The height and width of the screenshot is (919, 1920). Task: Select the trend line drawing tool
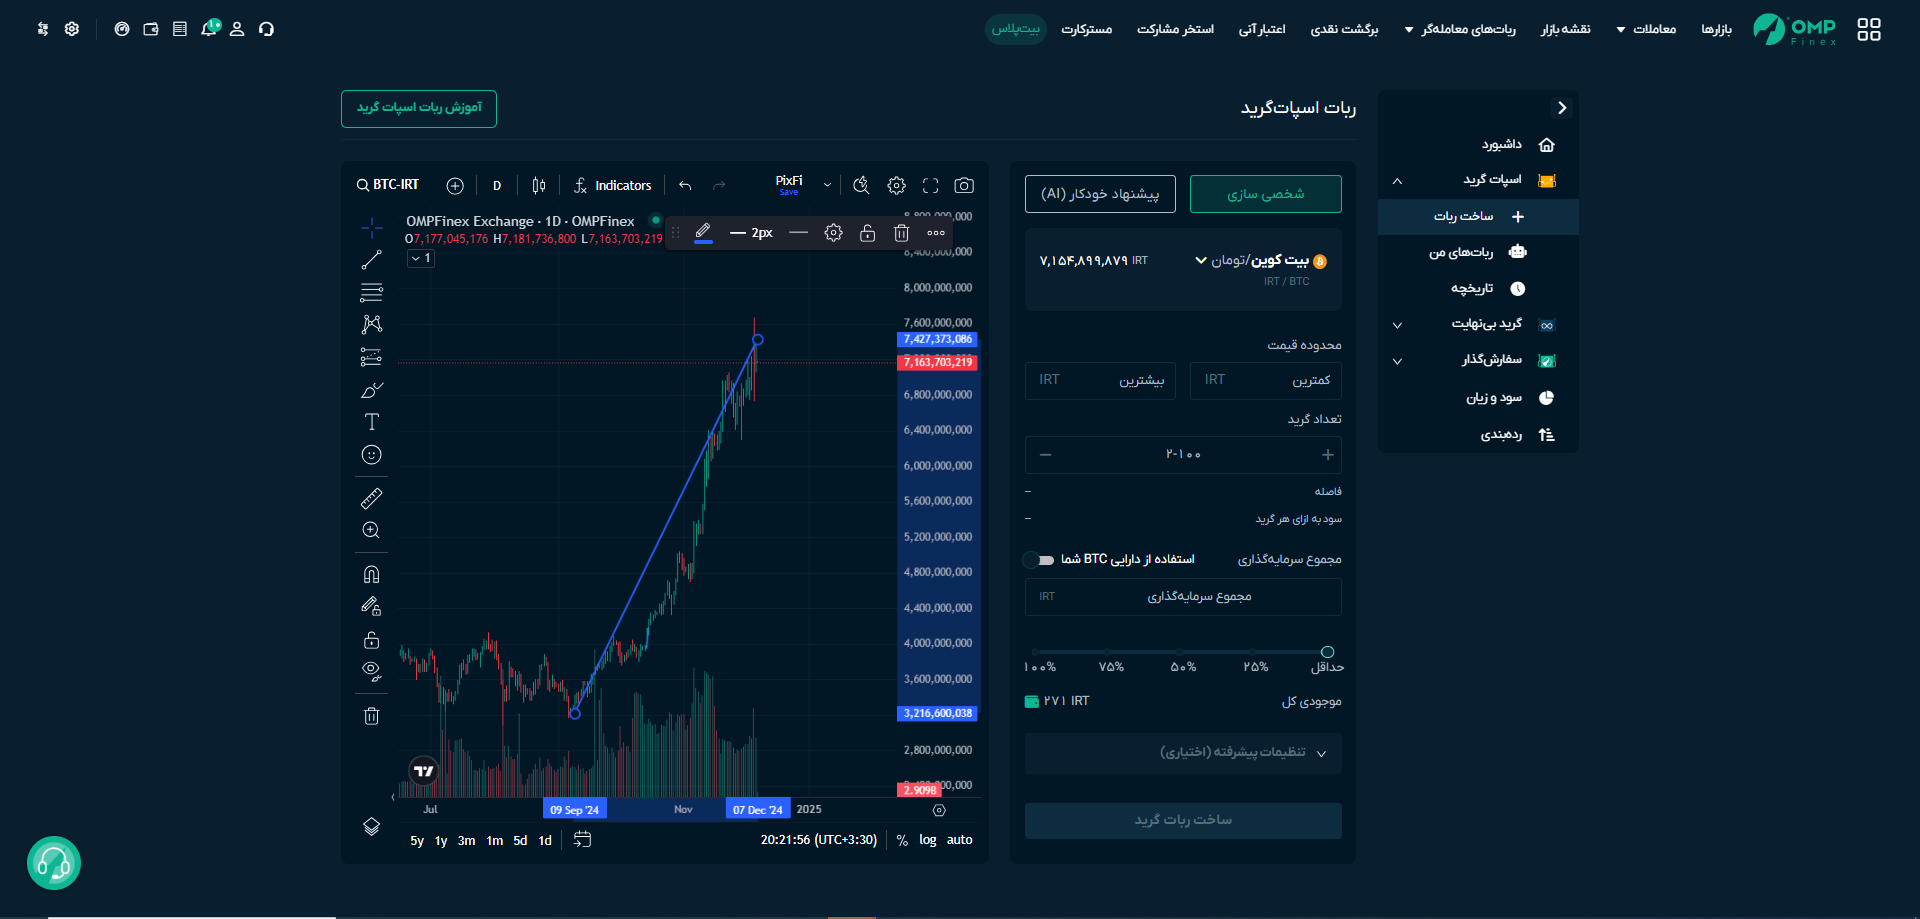371,260
